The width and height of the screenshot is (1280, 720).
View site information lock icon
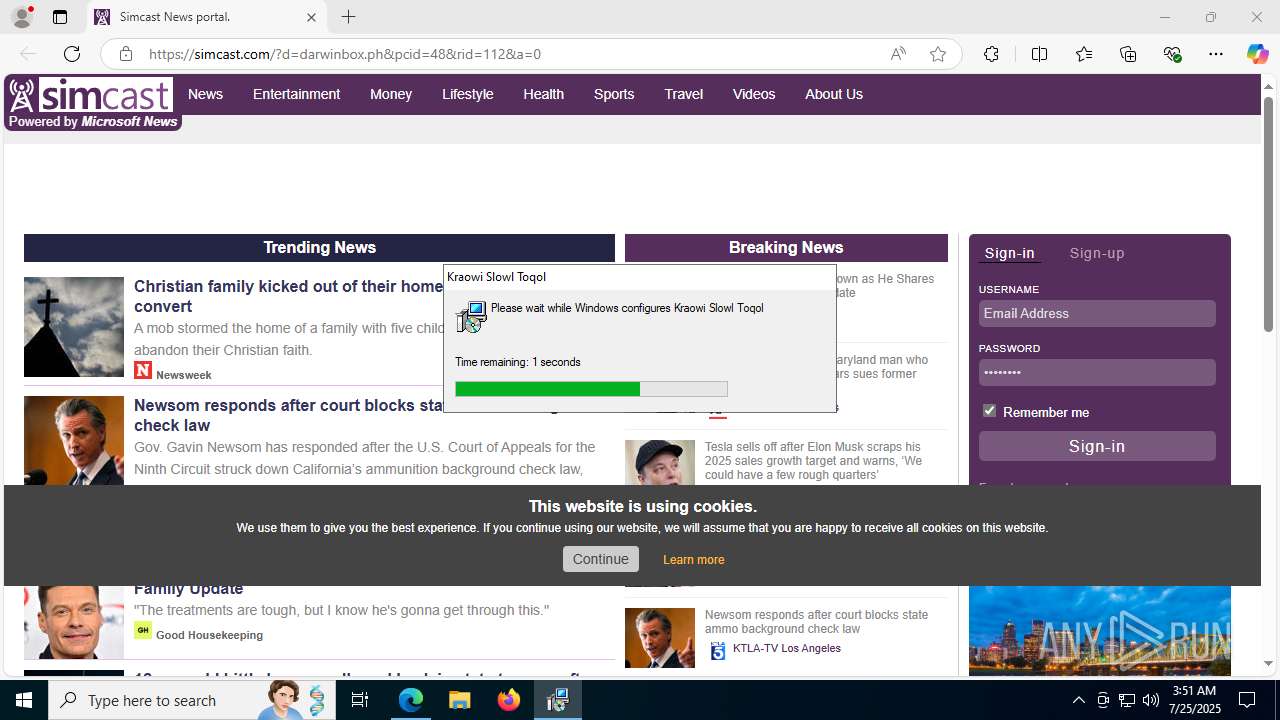(x=125, y=54)
